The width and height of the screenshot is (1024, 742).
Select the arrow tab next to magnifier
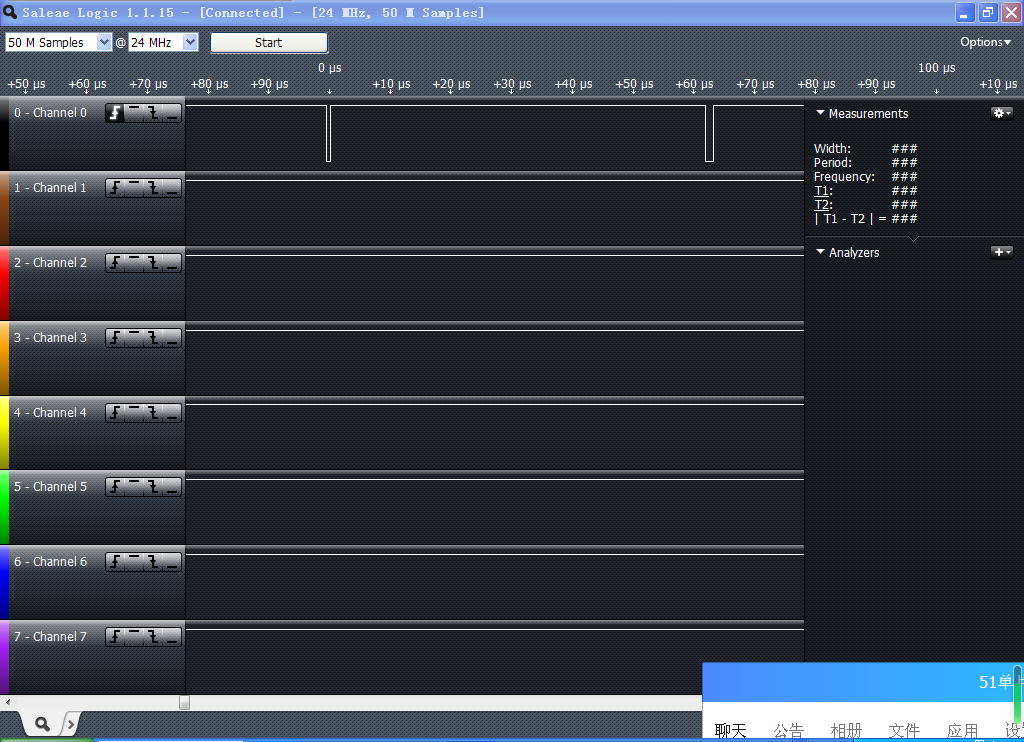(x=71, y=724)
